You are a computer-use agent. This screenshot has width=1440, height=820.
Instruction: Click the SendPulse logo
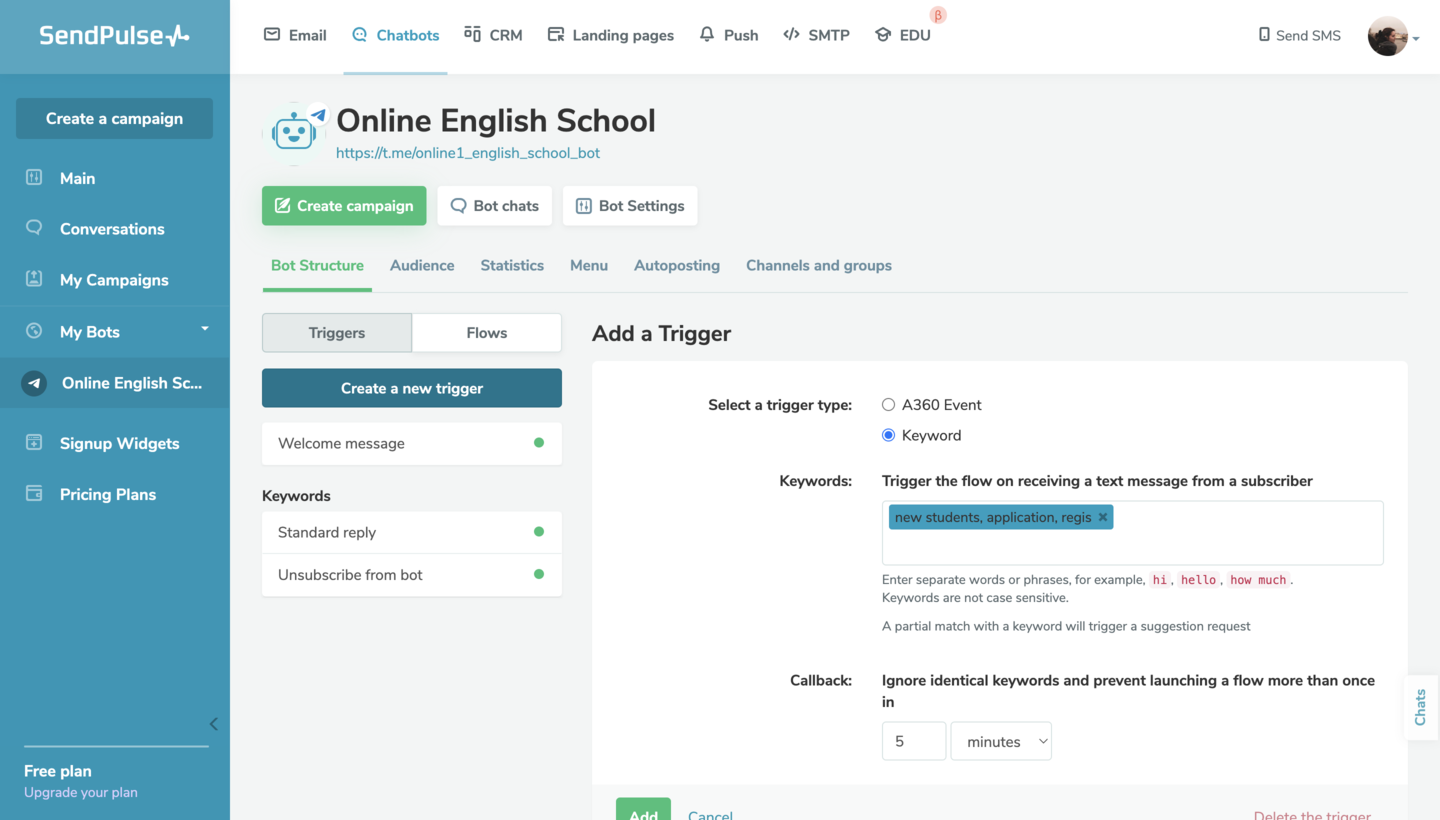(114, 36)
